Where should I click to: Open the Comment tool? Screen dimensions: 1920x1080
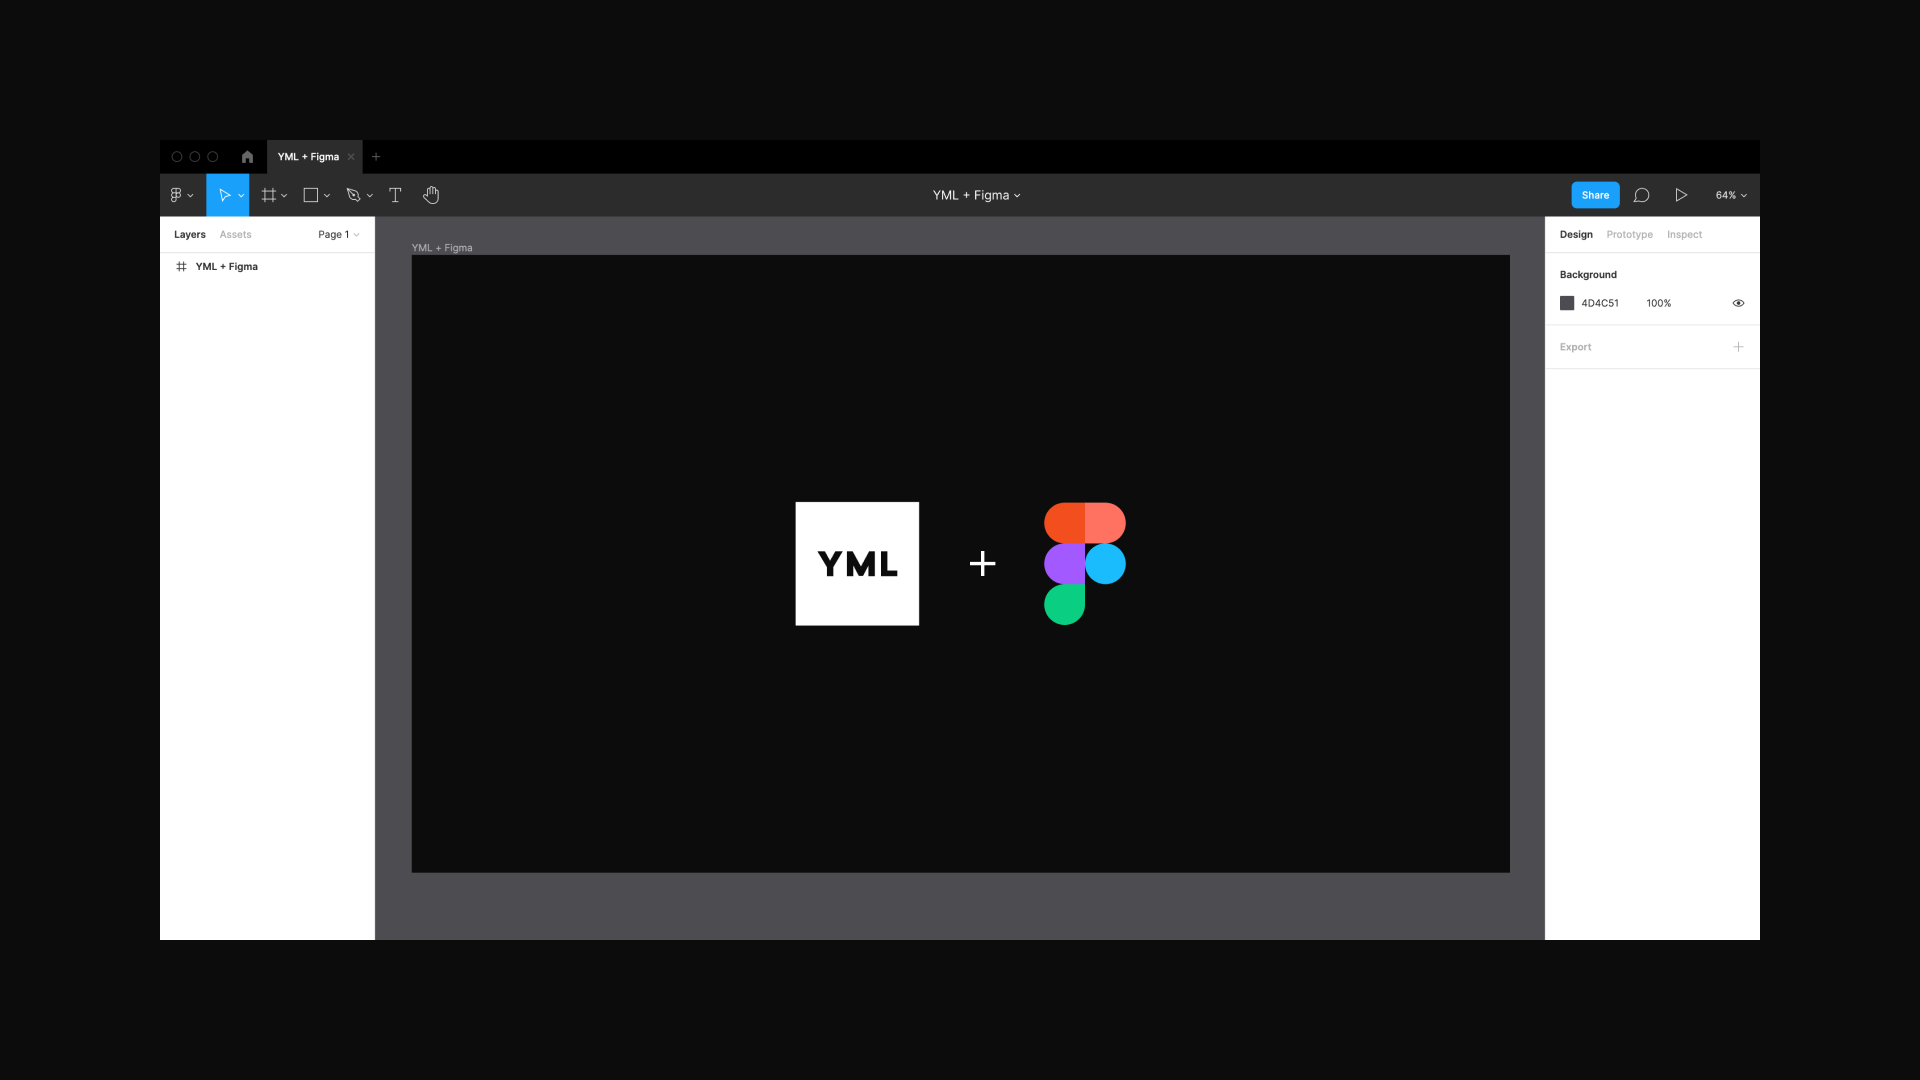[x=1642, y=195]
